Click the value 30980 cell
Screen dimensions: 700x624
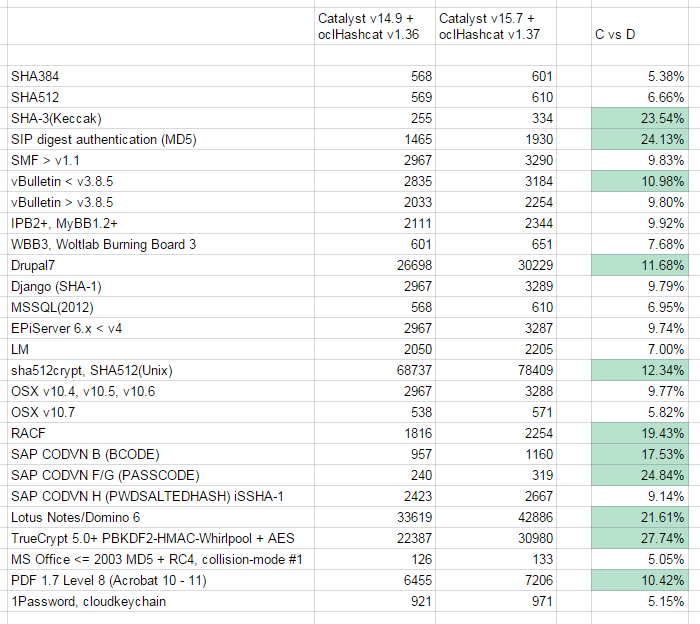[496, 538]
